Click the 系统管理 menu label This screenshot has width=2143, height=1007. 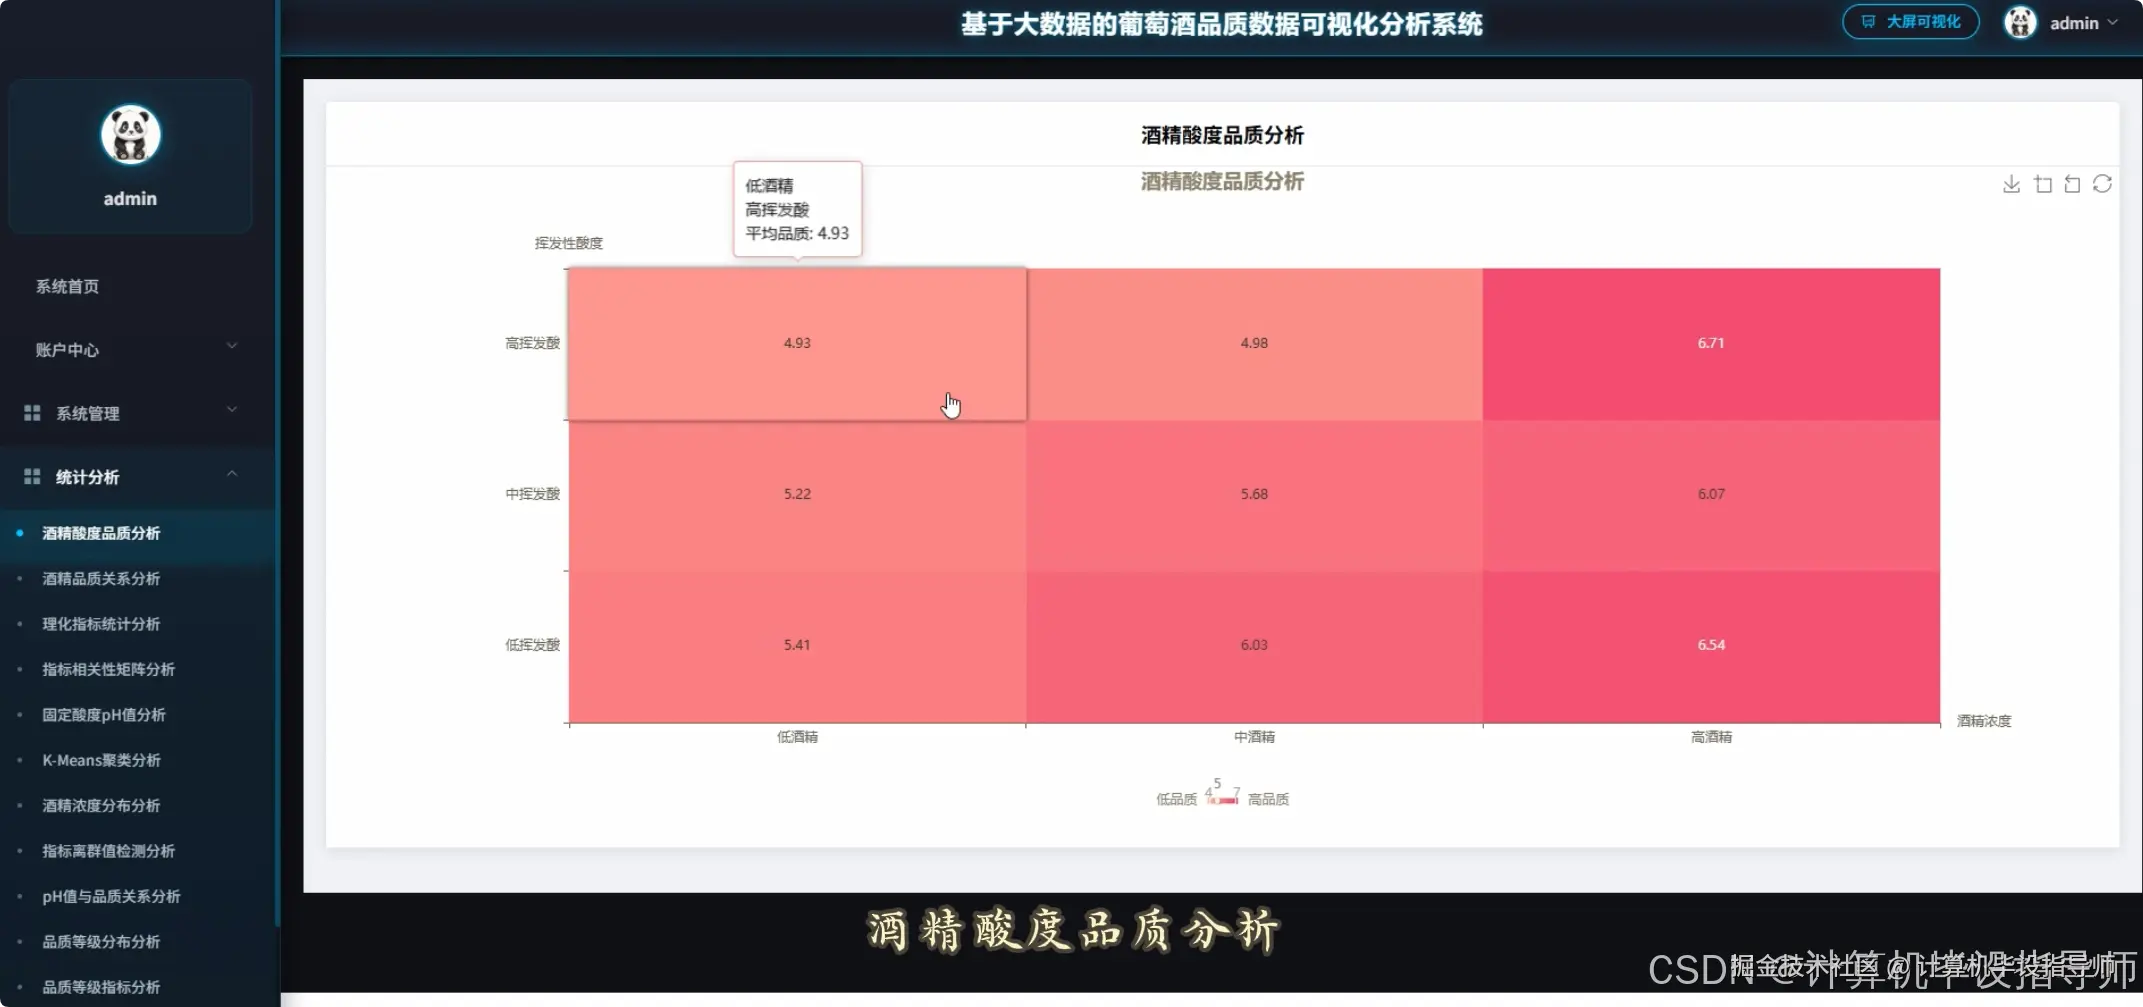pos(88,413)
